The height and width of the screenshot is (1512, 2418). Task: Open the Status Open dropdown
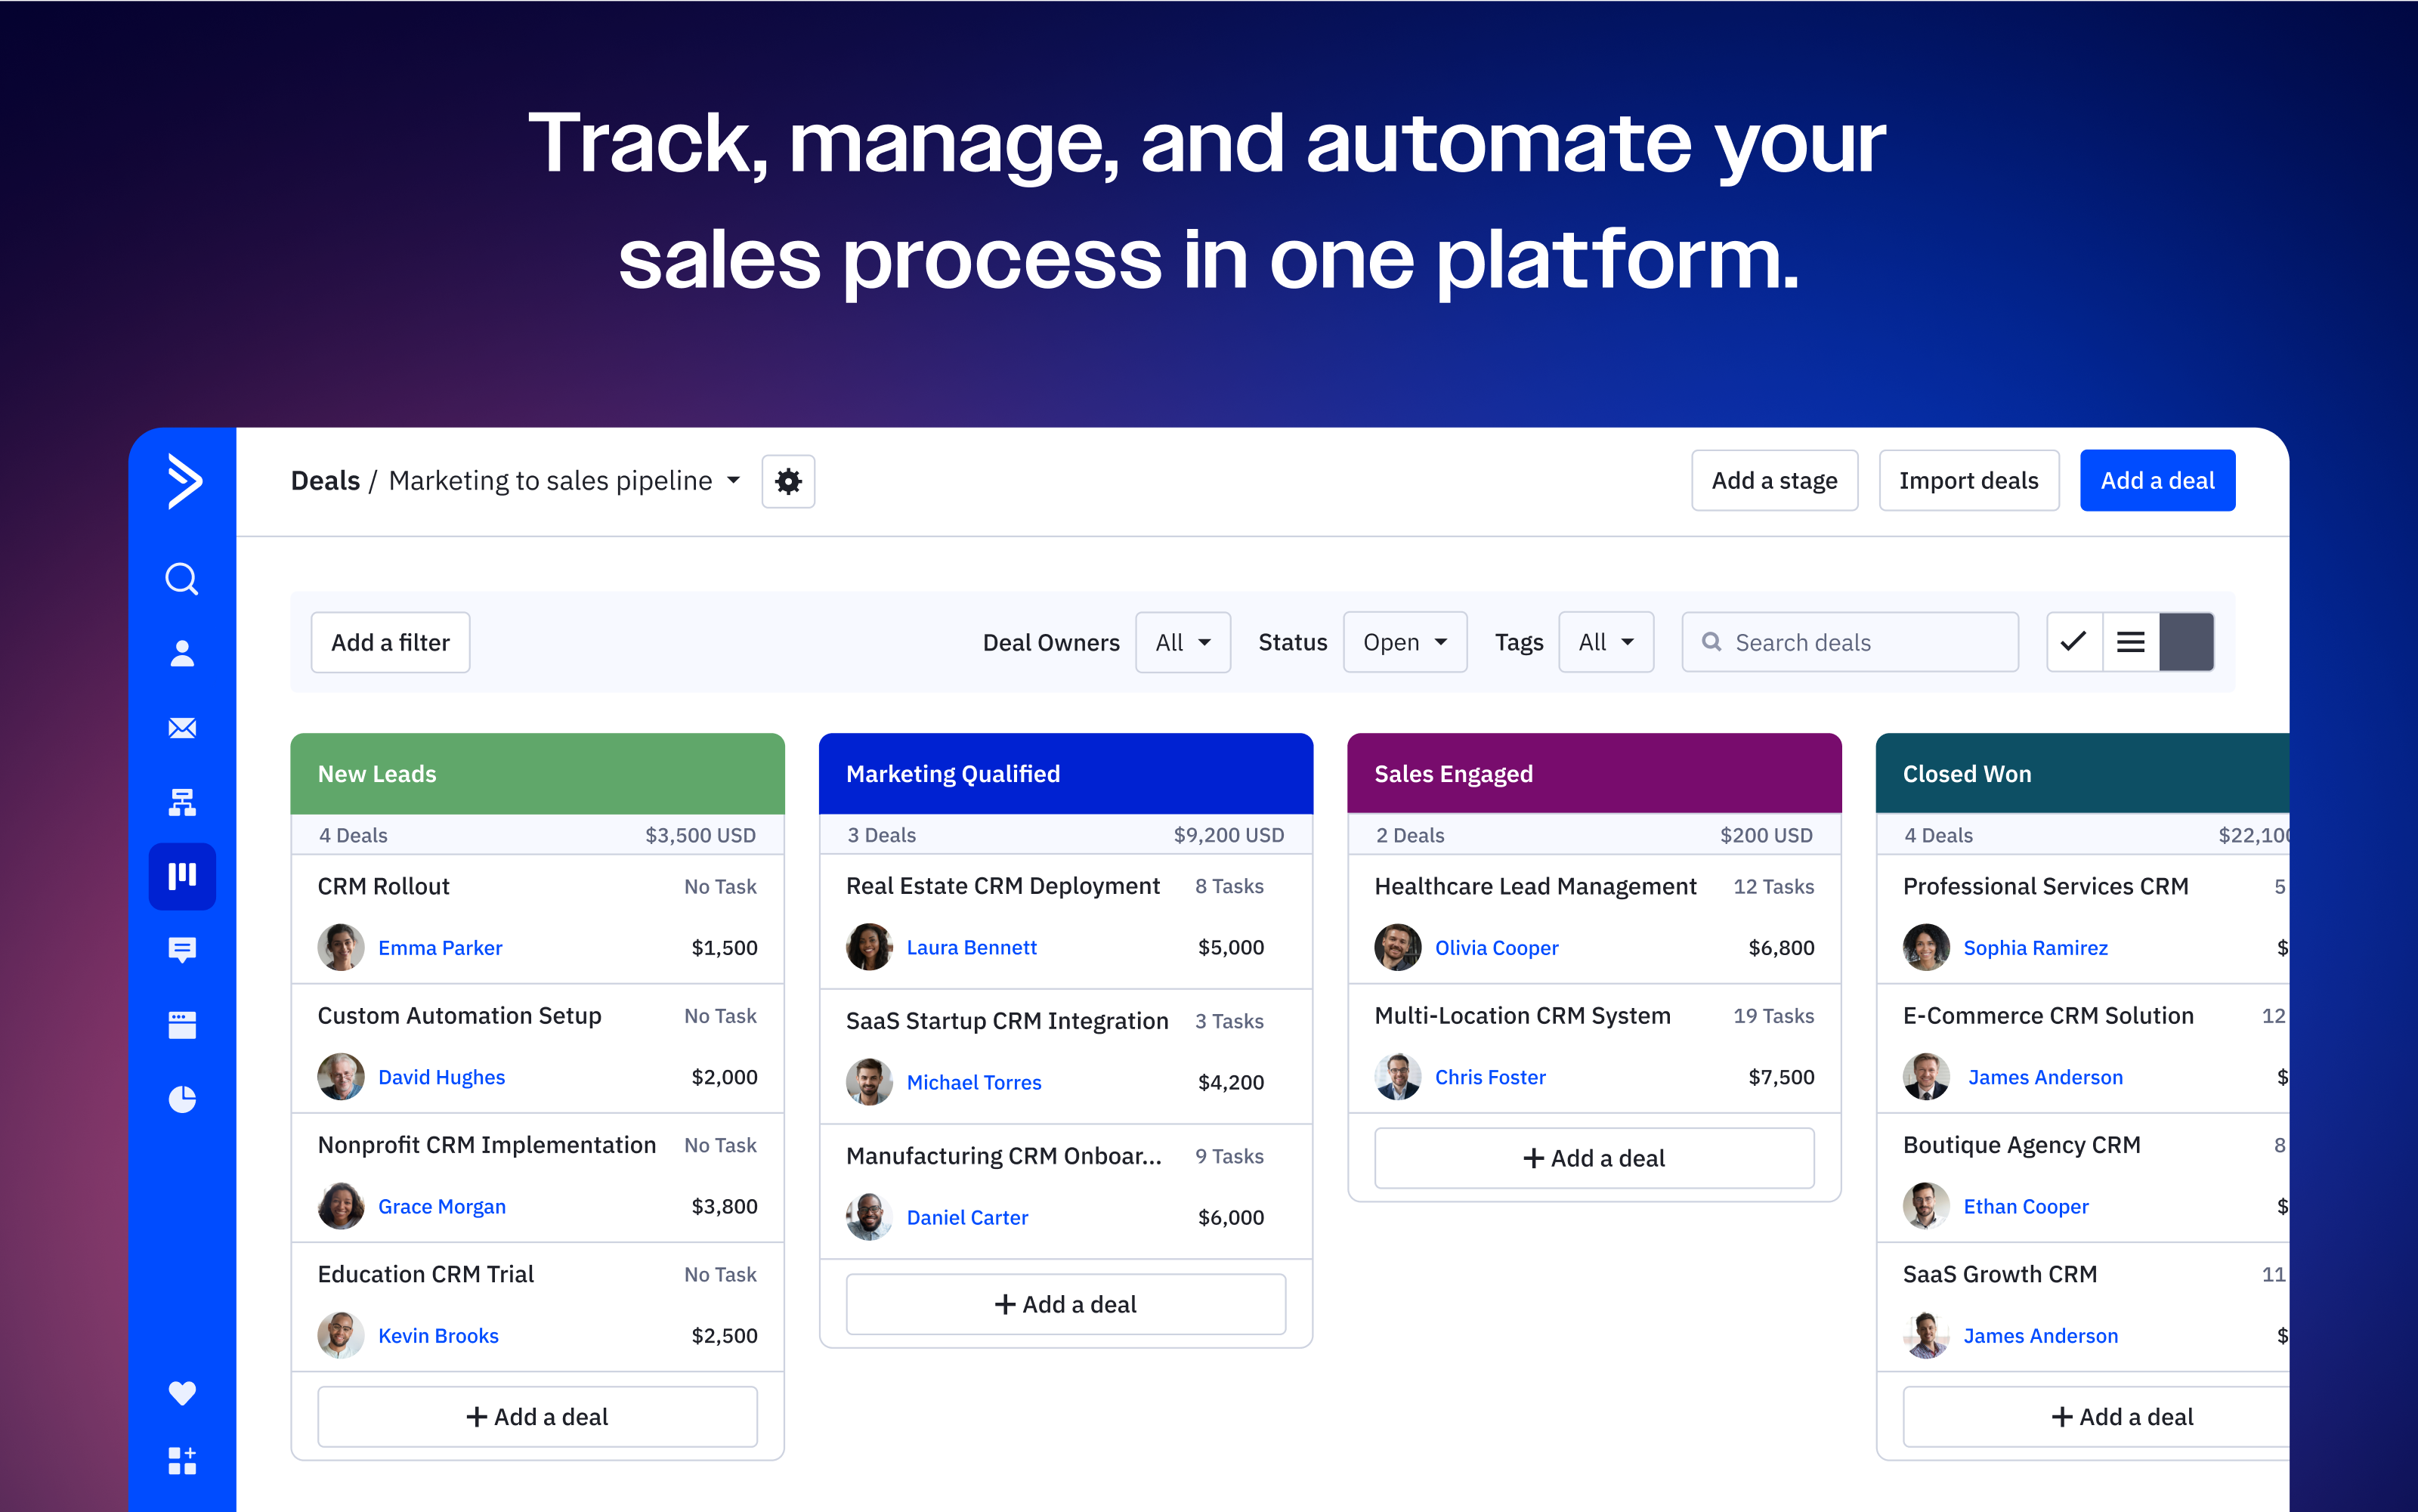click(x=1404, y=642)
